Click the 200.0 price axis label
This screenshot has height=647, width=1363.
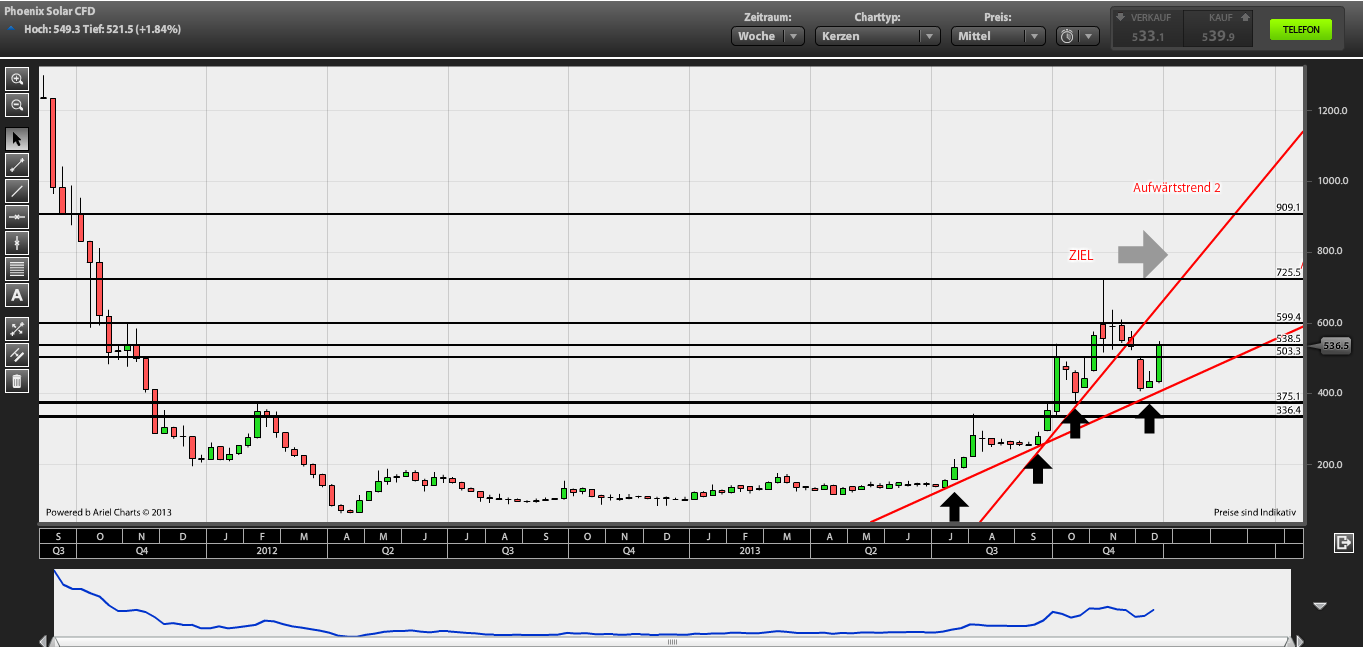[1331, 465]
